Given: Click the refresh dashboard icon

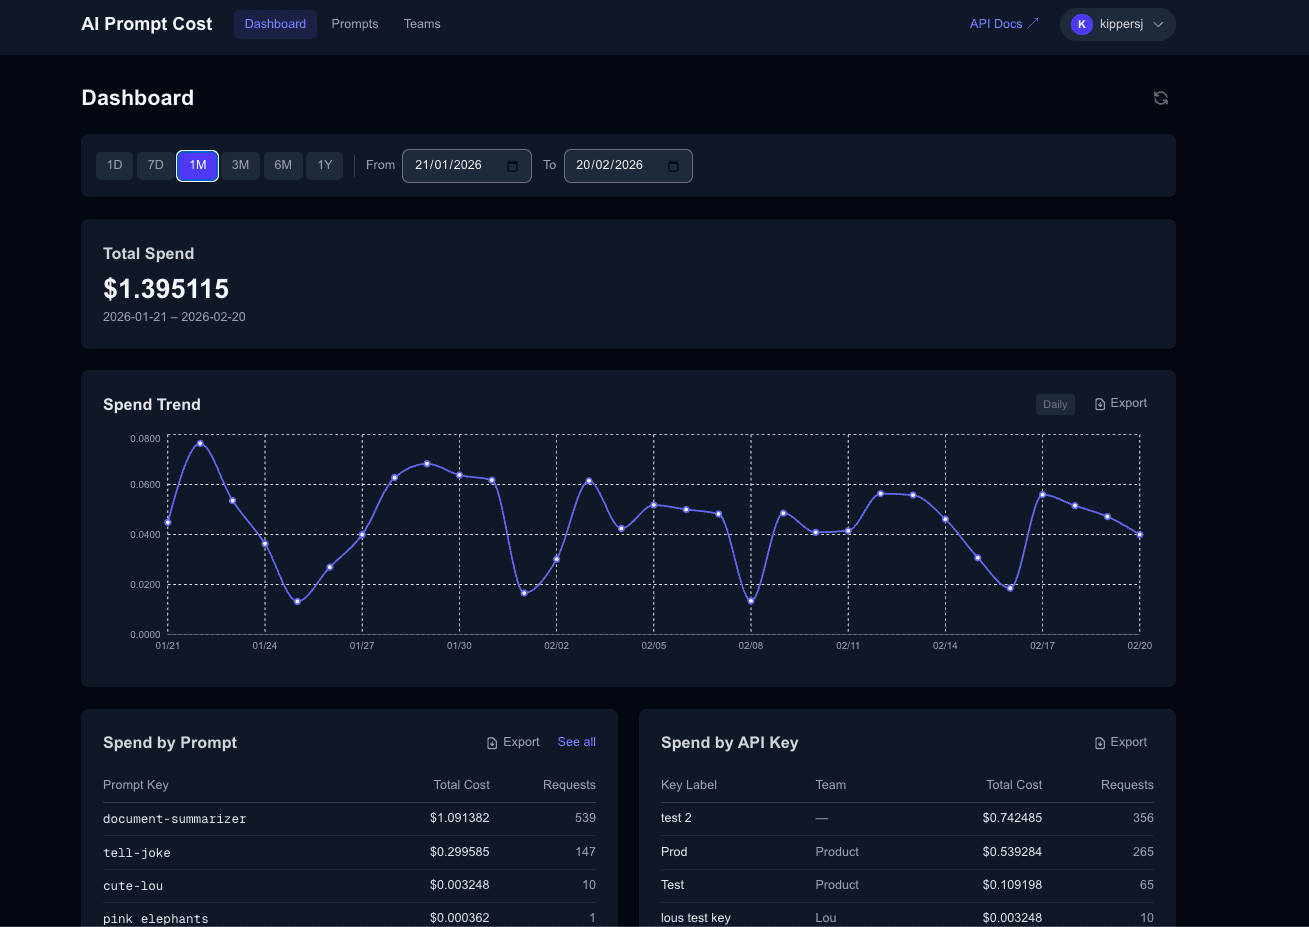Looking at the screenshot, I should [x=1160, y=98].
